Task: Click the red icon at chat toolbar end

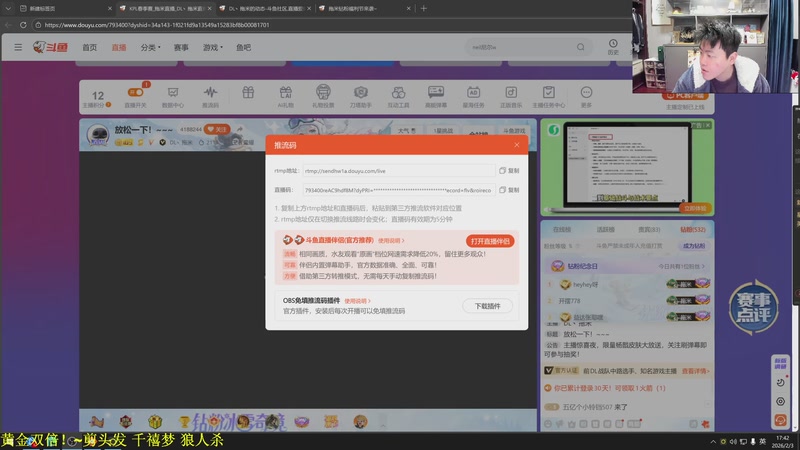Action: [706, 424]
